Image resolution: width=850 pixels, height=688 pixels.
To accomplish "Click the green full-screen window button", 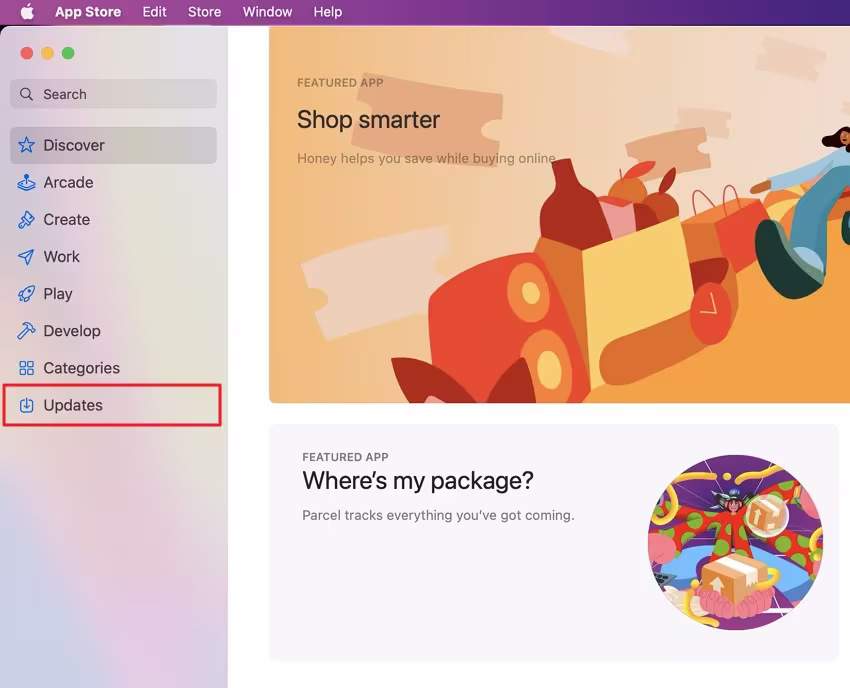I will click(68, 53).
